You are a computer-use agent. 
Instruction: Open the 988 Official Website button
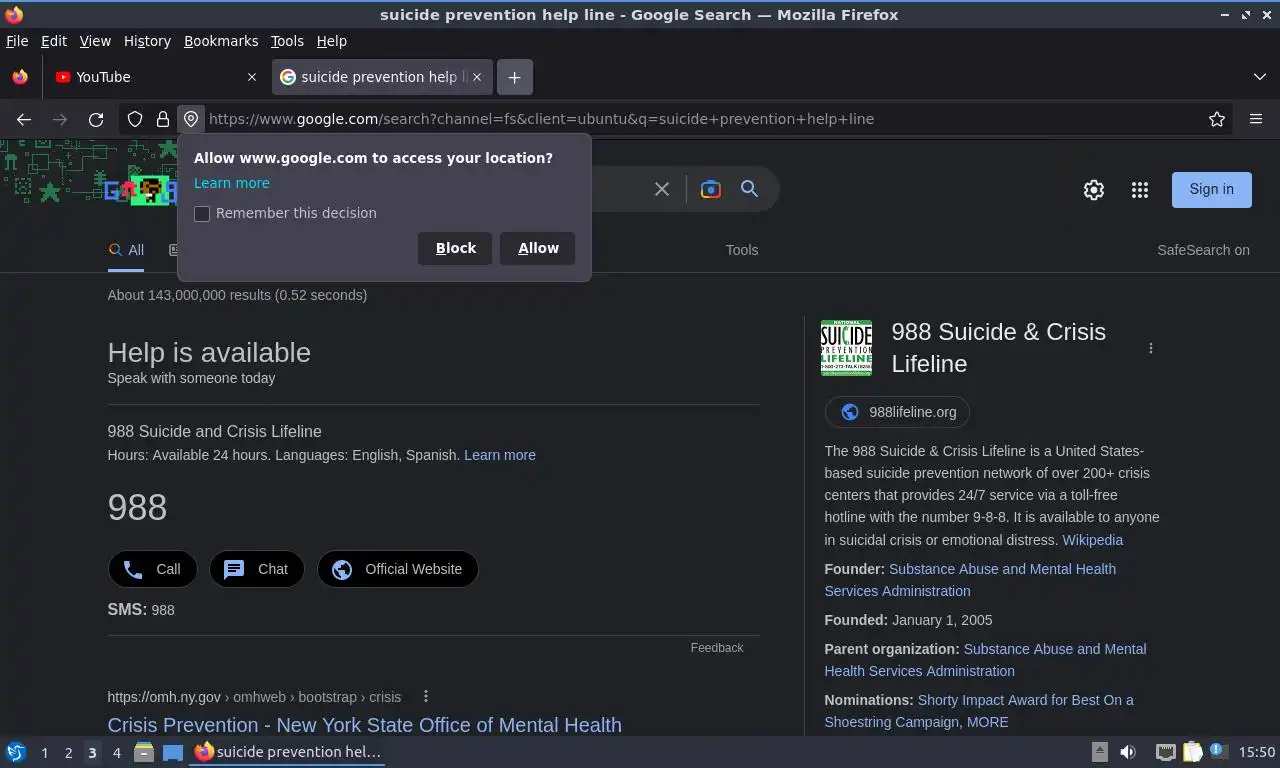click(x=398, y=569)
